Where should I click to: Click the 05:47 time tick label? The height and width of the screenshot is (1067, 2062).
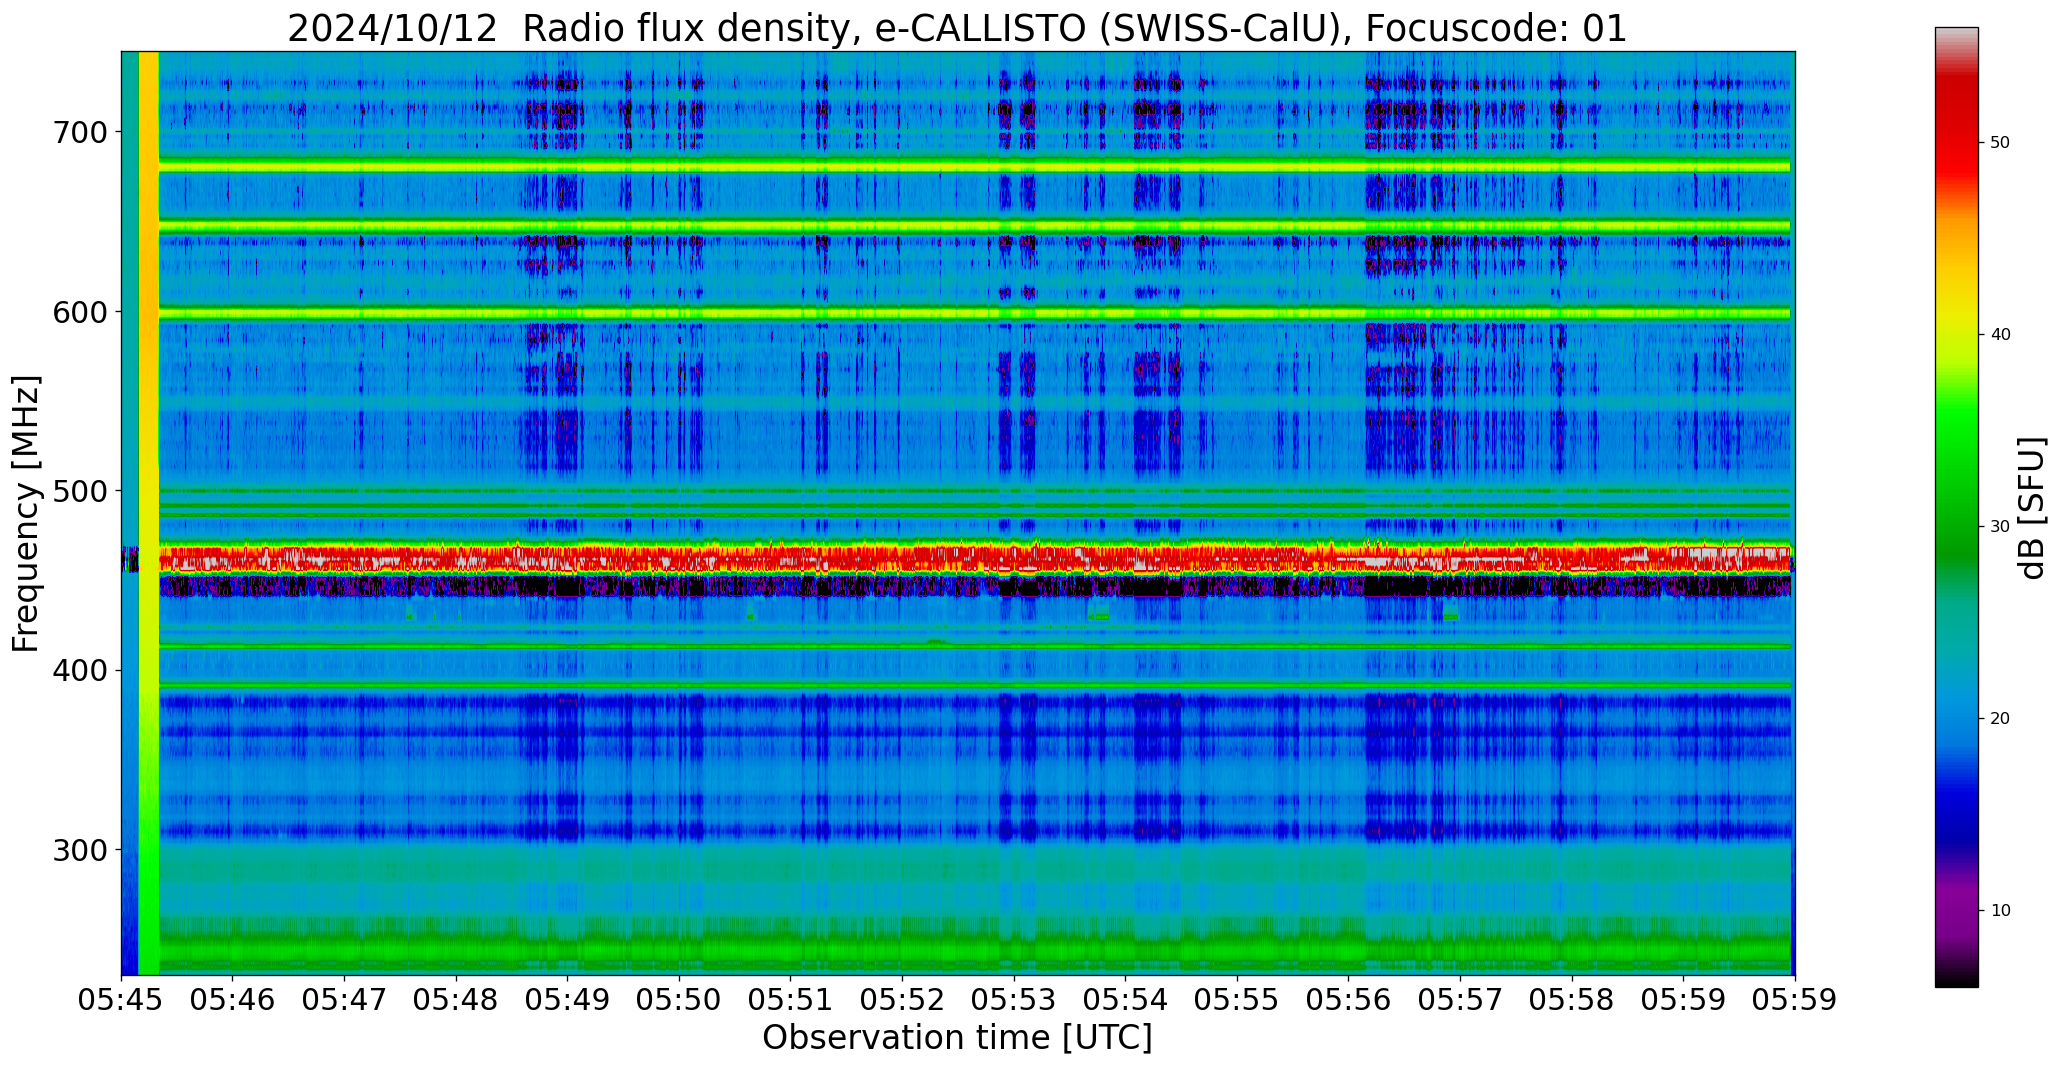[x=345, y=999]
